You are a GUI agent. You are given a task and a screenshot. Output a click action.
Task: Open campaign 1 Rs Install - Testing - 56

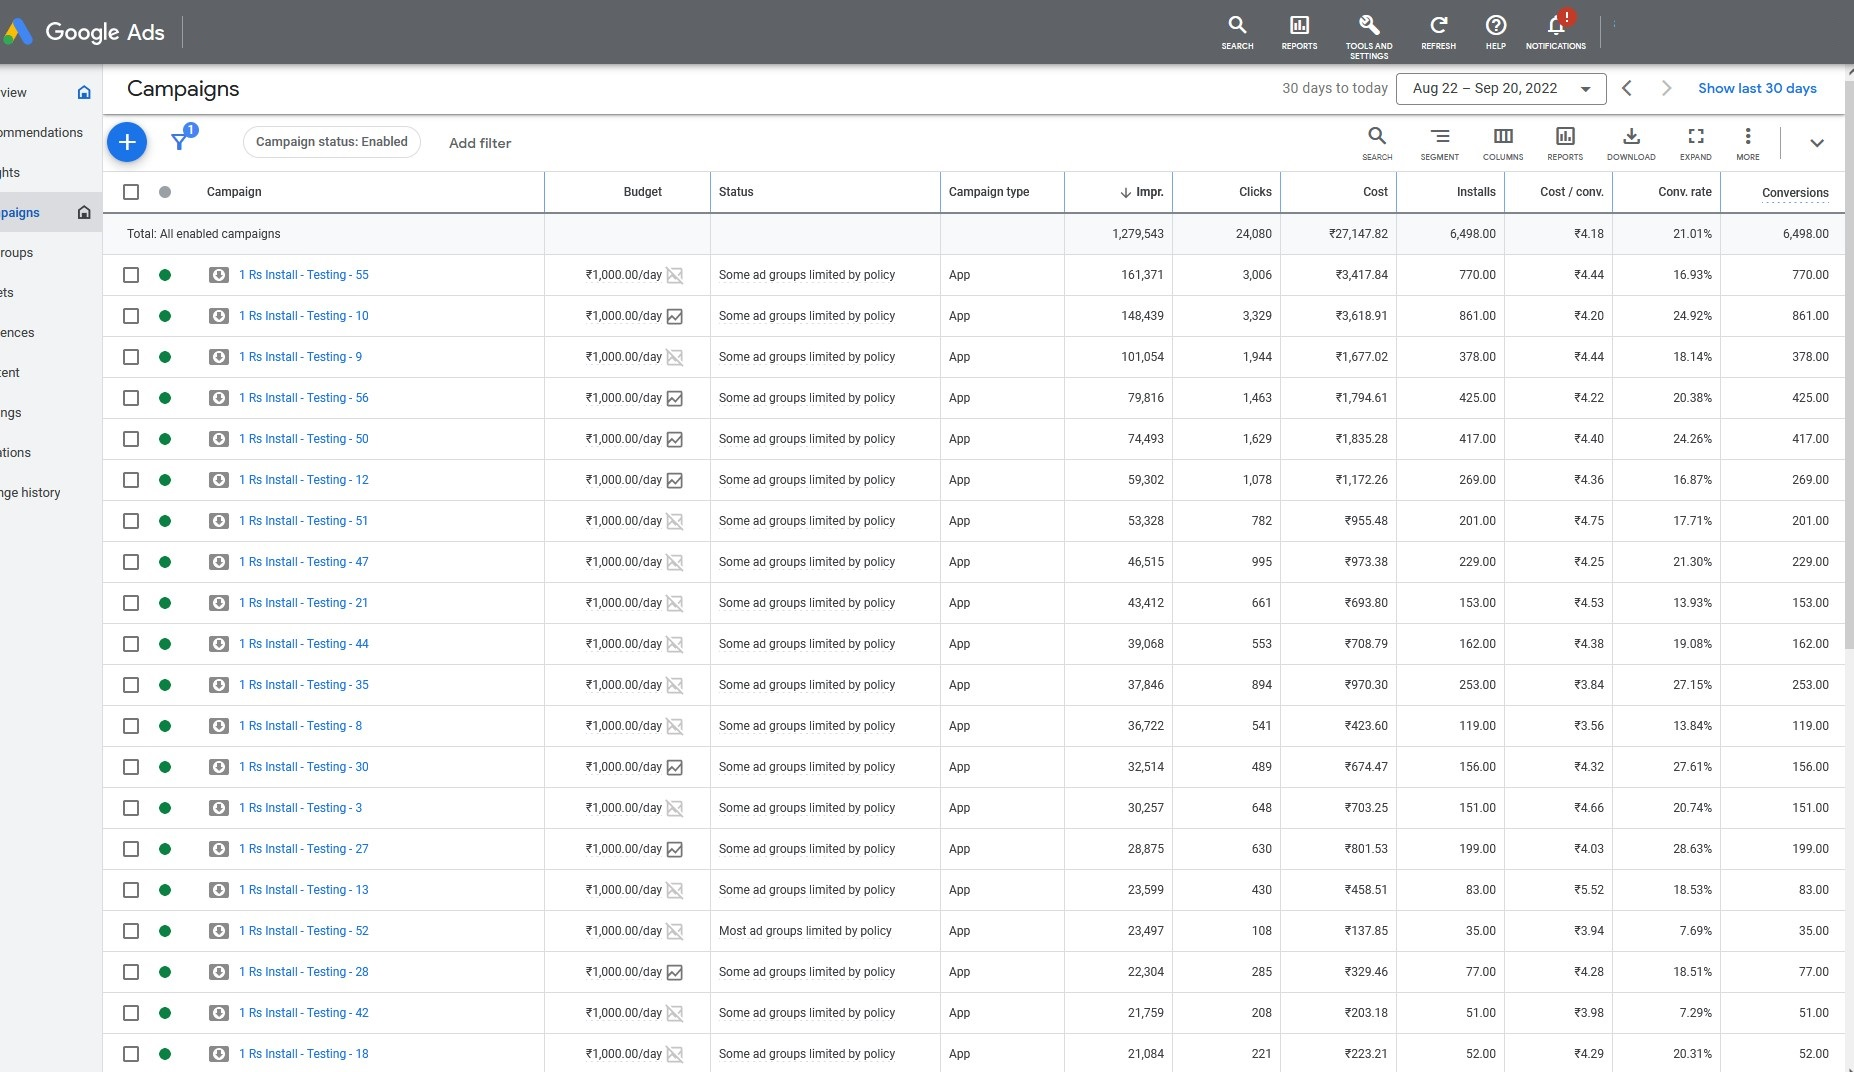[303, 398]
